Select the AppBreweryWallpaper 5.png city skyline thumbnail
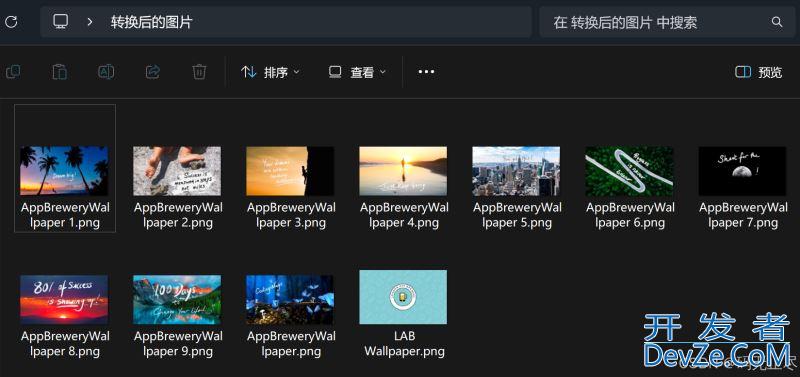 (516, 171)
